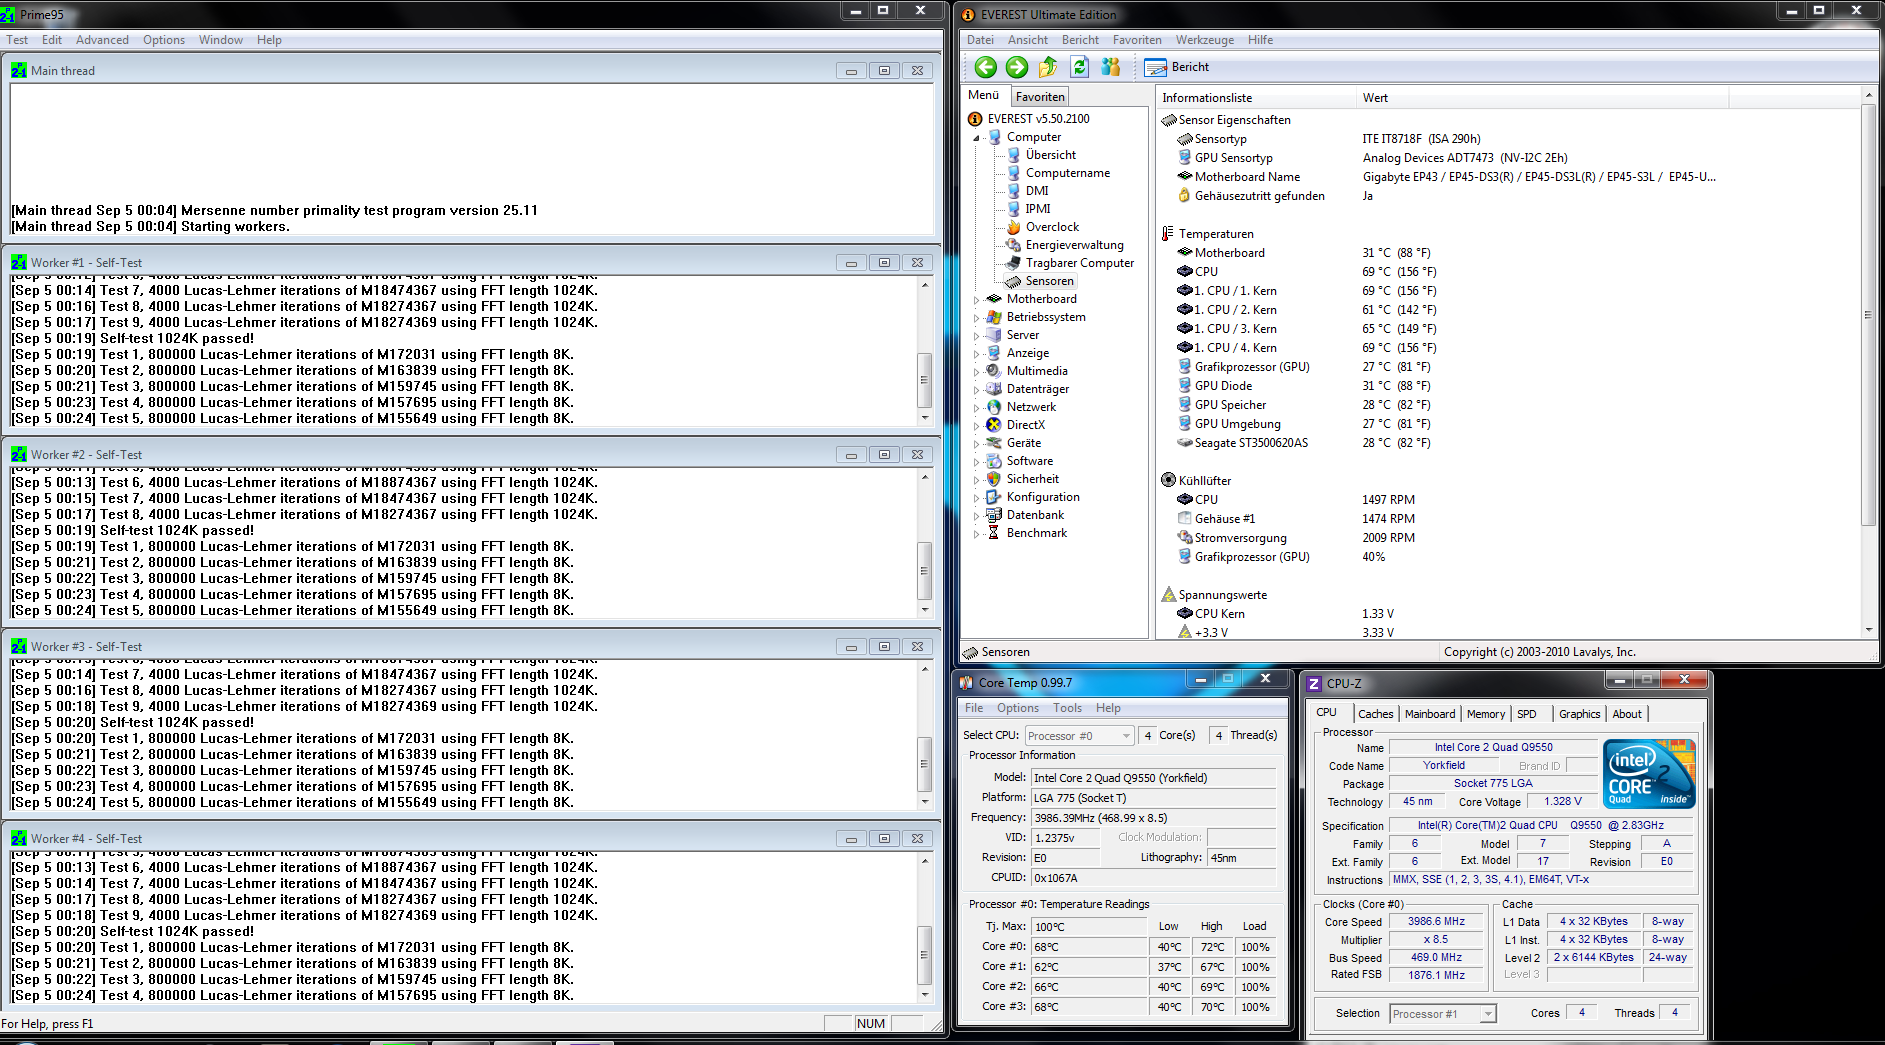Collapse the Computer node in the EVEREST tree
This screenshot has width=1885, height=1045.
pos(977,138)
